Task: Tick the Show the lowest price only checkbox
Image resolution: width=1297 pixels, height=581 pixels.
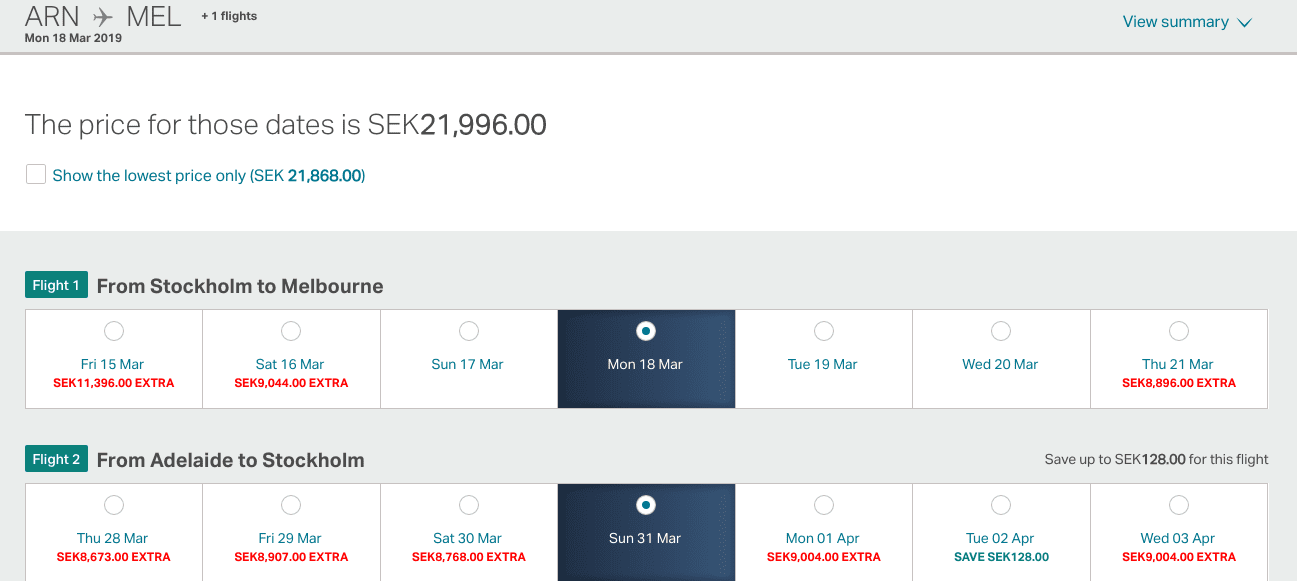Action: (36, 175)
